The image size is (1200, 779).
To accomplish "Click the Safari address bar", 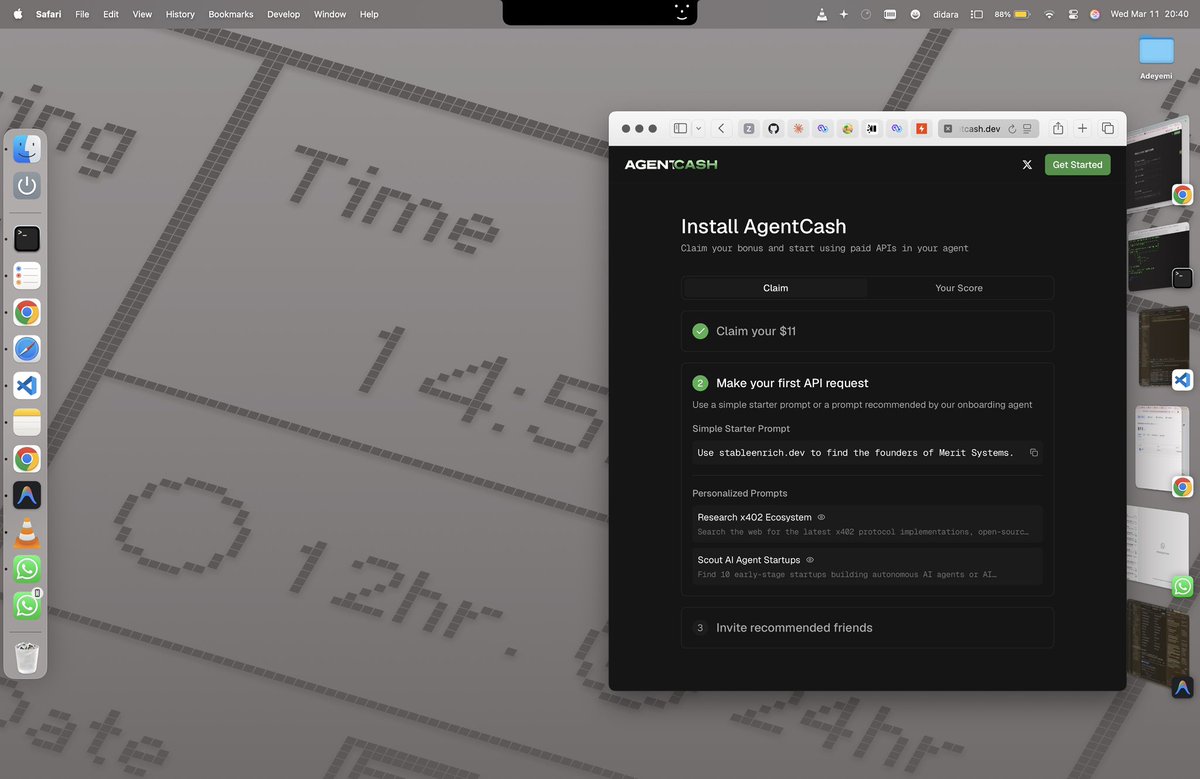I will (988, 128).
